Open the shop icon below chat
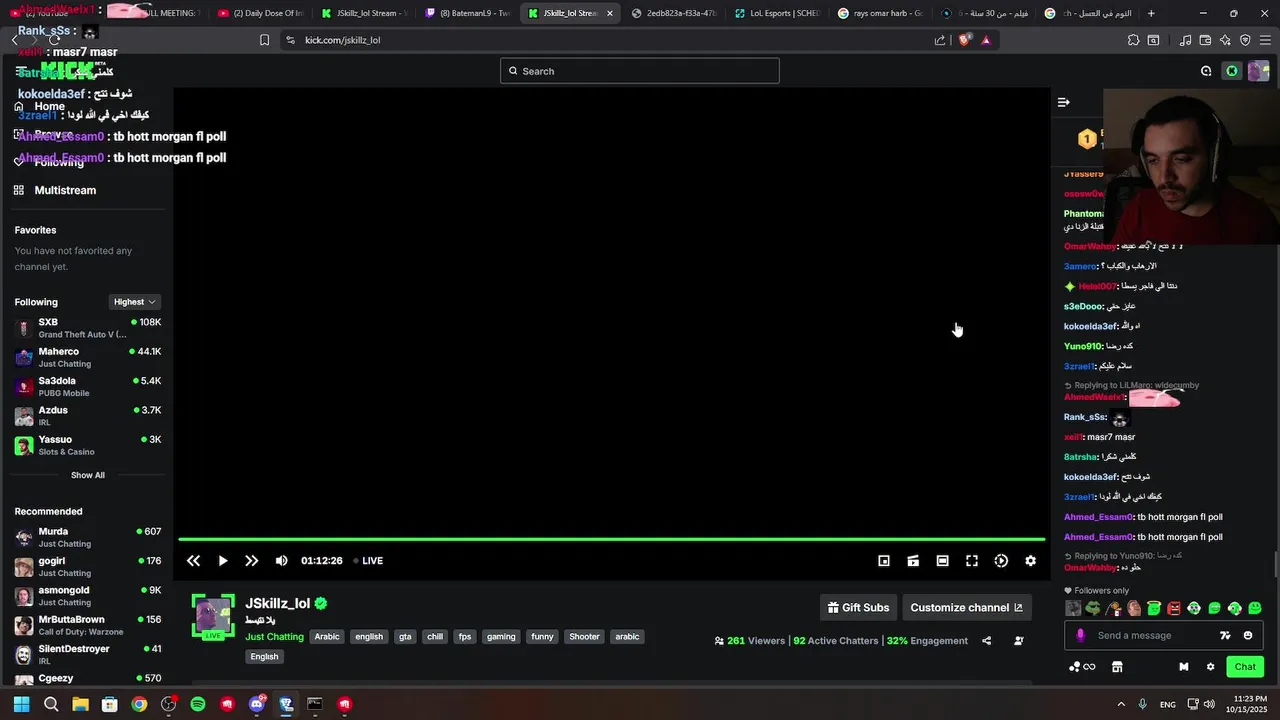Screen dimensions: 1280x720 click(x=1117, y=667)
